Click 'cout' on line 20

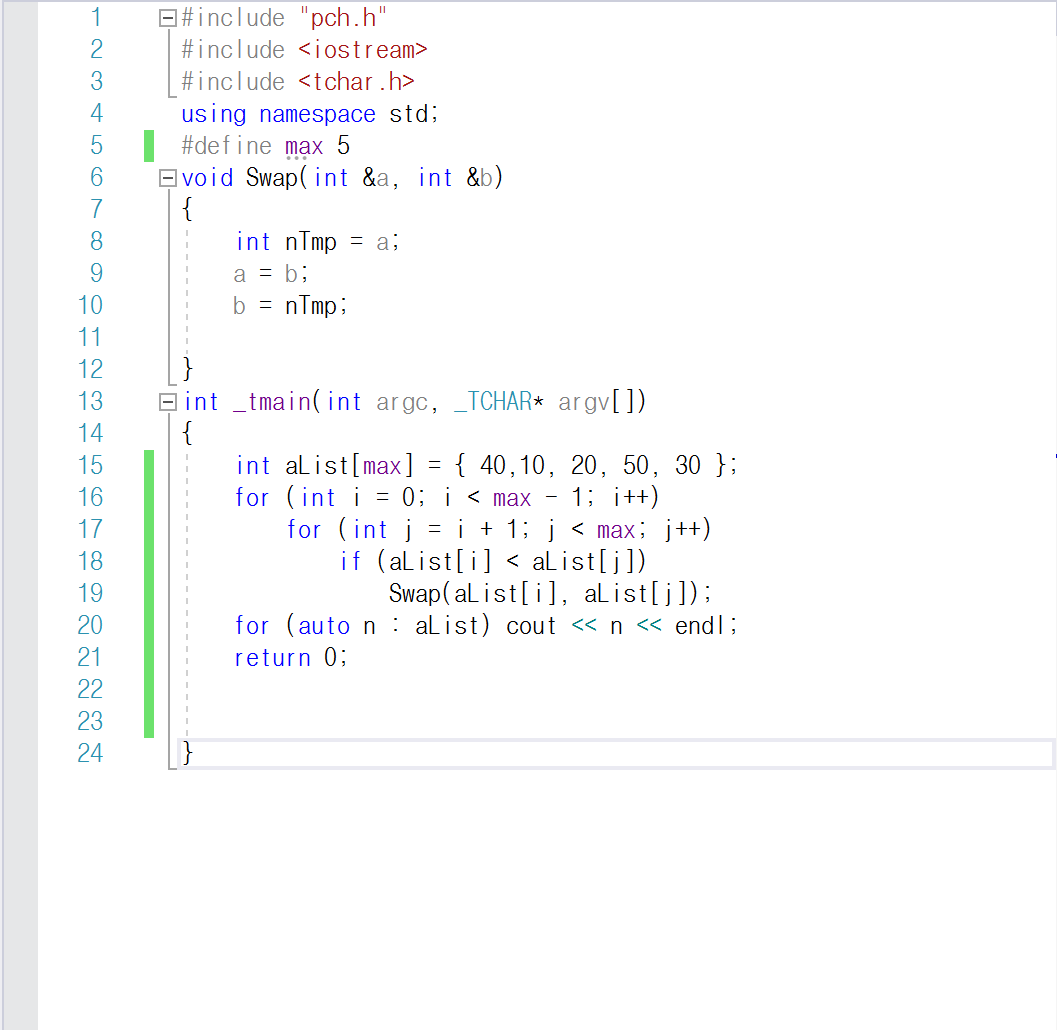(531, 626)
